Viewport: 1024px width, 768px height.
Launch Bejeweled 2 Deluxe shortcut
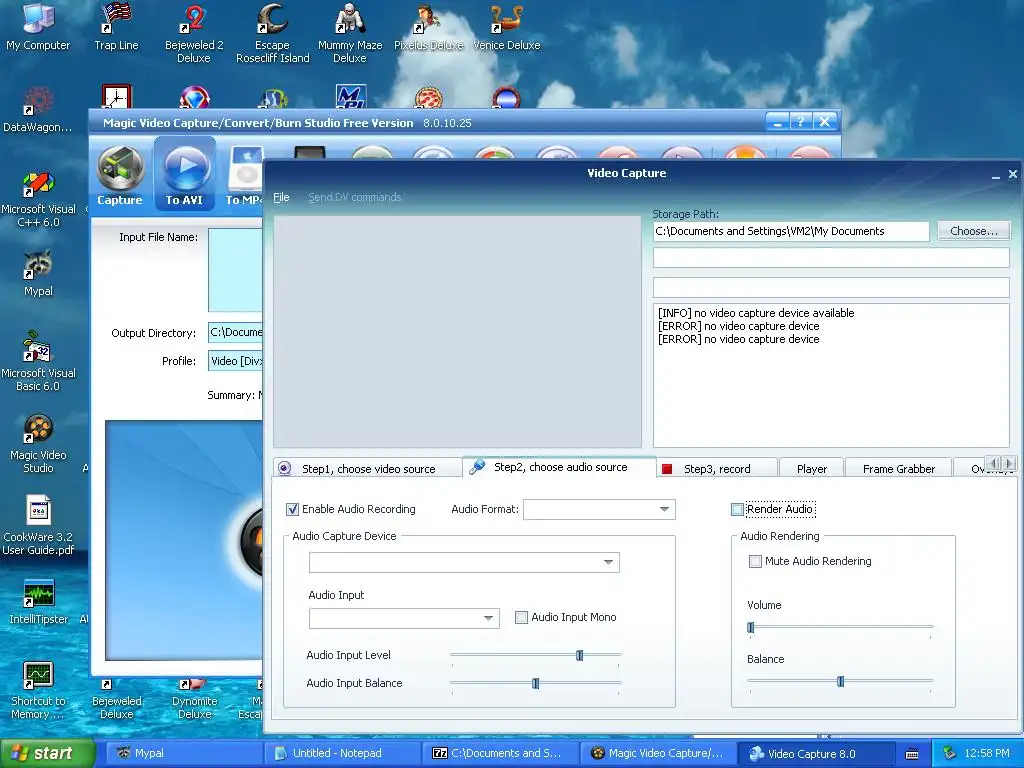tap(194, 33)
